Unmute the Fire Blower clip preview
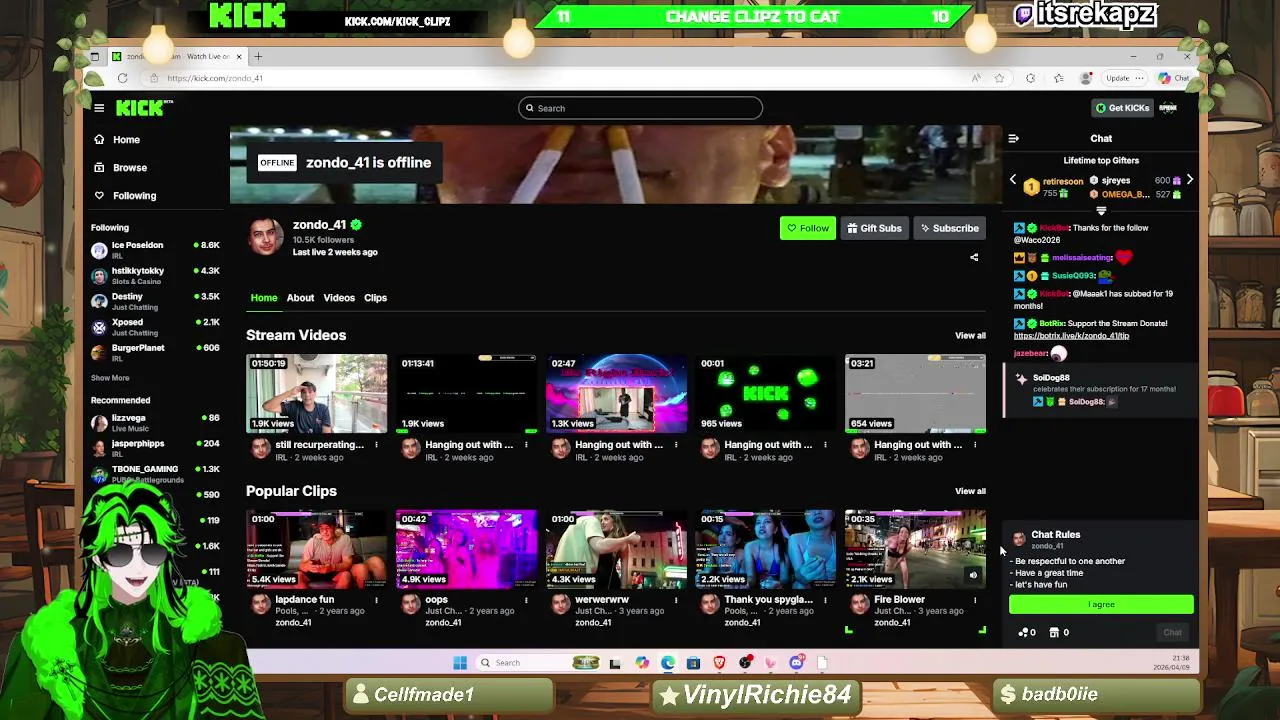The image size is (1280, 720). 973,575
